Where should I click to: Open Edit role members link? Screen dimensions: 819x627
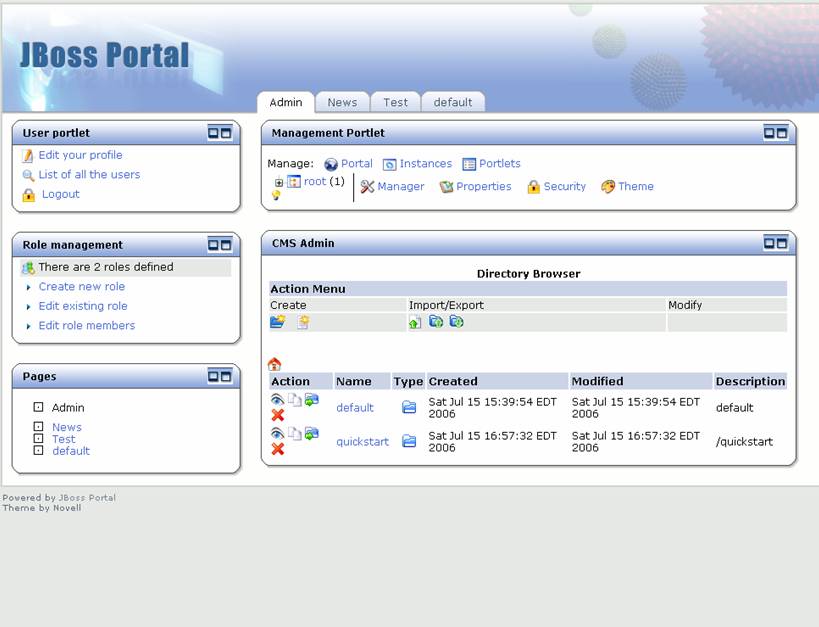87,325
